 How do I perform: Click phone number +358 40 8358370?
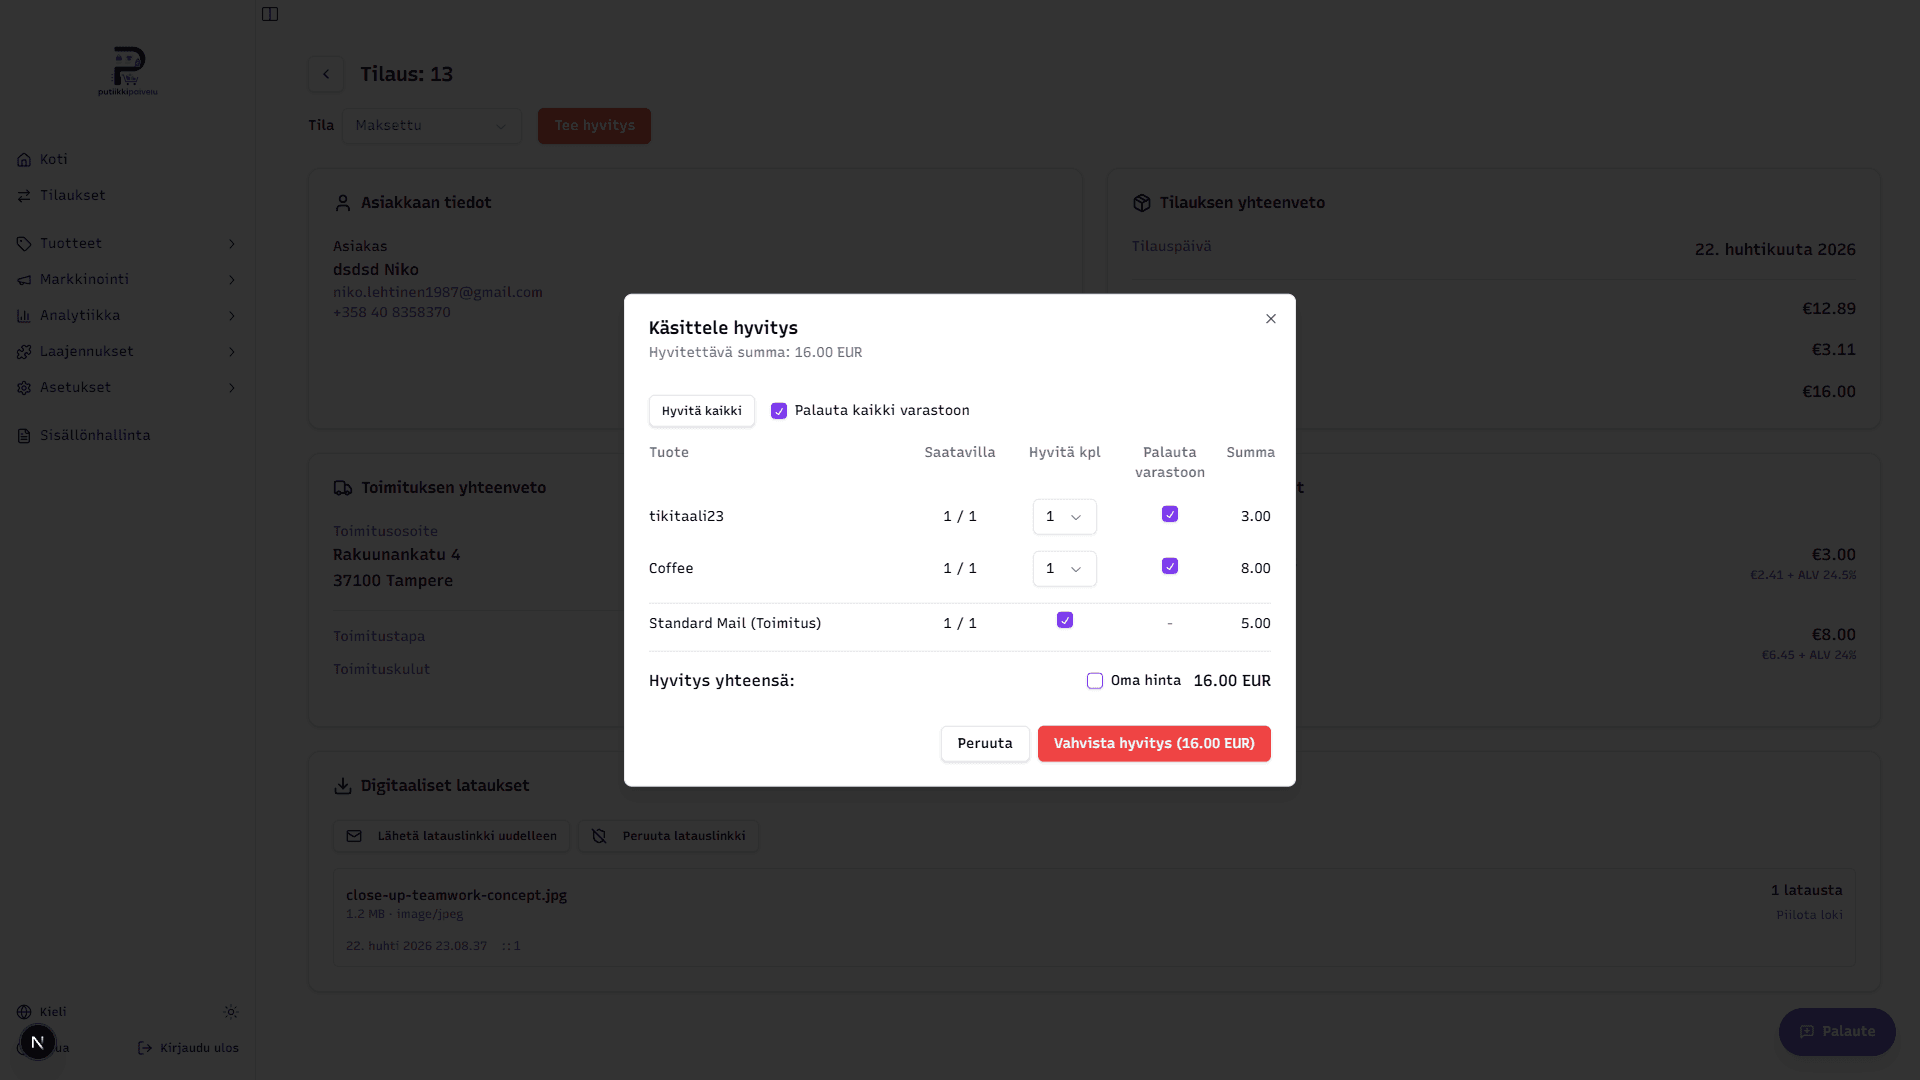click(x=392, y=313)
